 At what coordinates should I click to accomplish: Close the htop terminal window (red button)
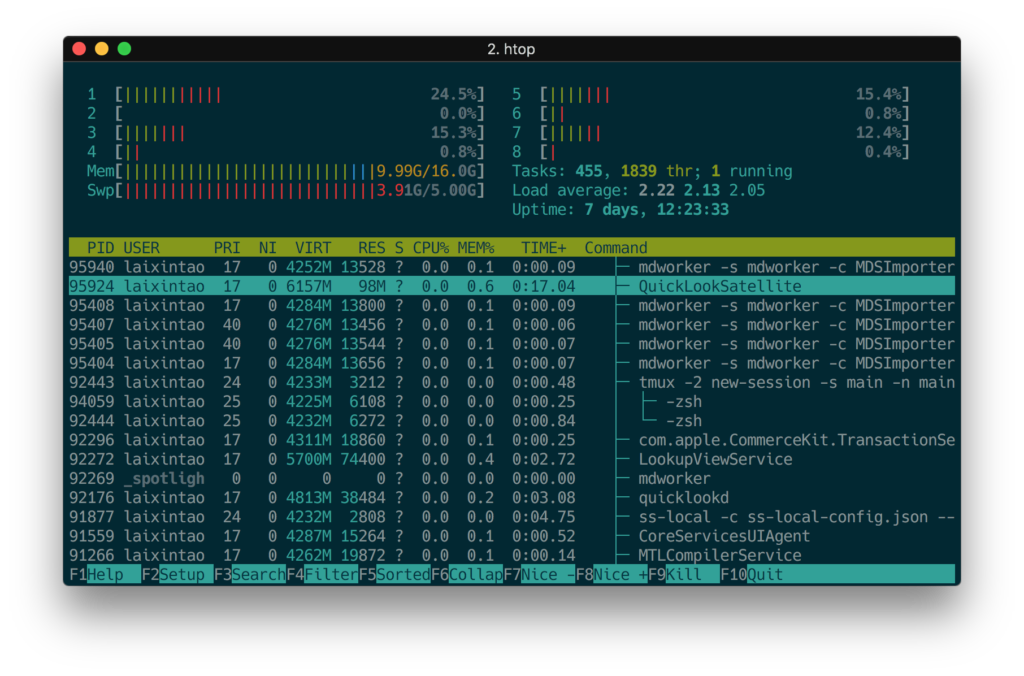79,49
